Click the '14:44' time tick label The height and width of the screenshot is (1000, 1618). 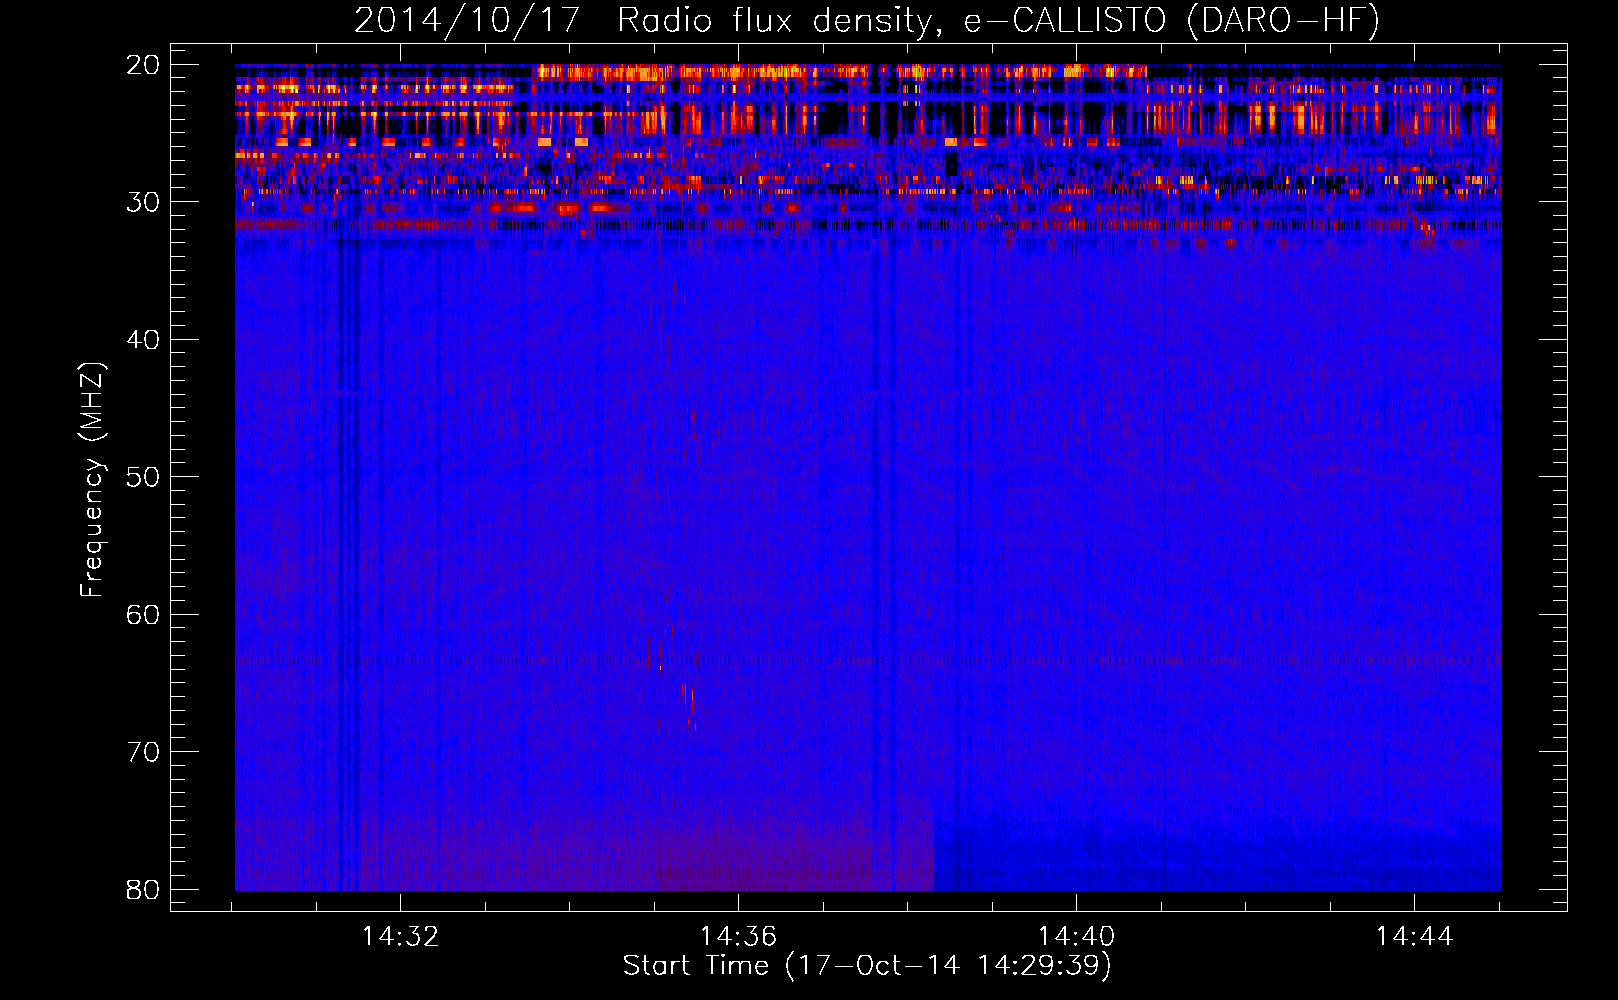pos(1414,936)
